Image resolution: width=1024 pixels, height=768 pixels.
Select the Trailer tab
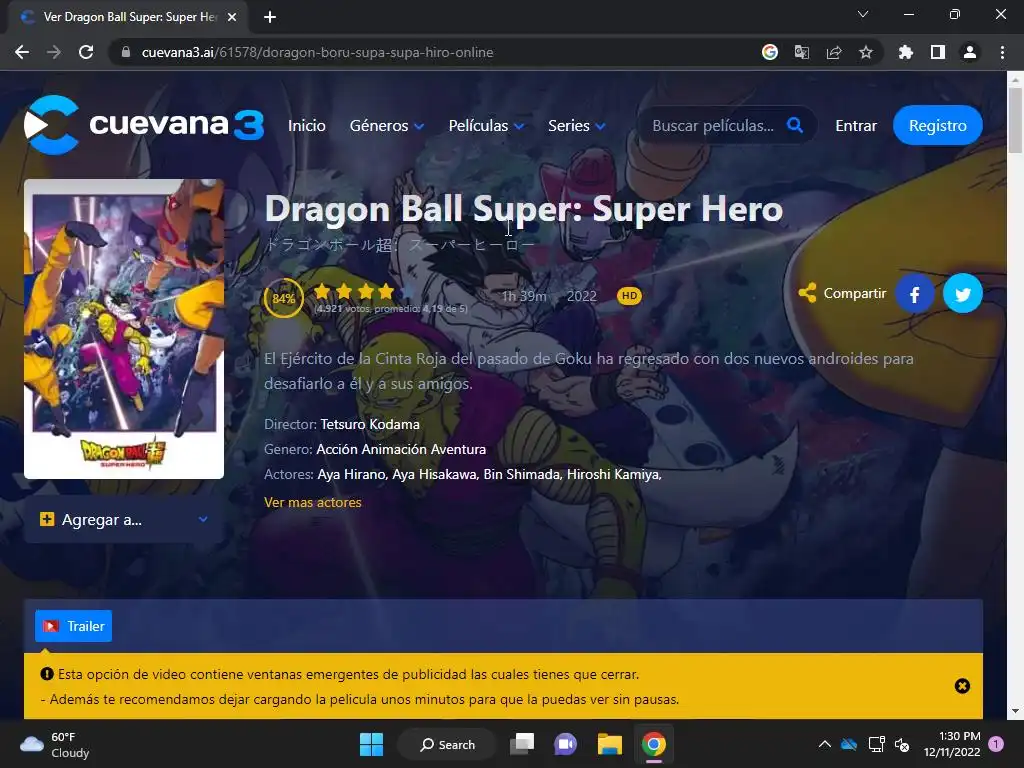coord(73,626)
